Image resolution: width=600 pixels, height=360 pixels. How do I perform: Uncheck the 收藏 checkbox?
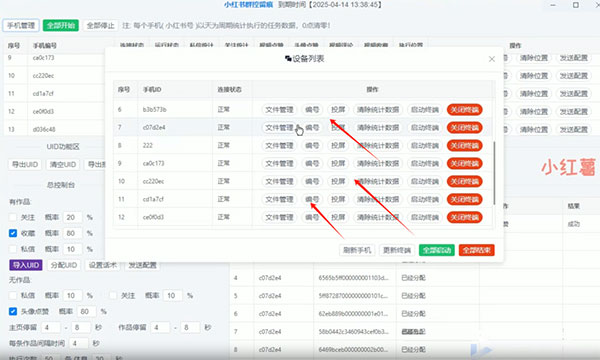pos(13,233)
